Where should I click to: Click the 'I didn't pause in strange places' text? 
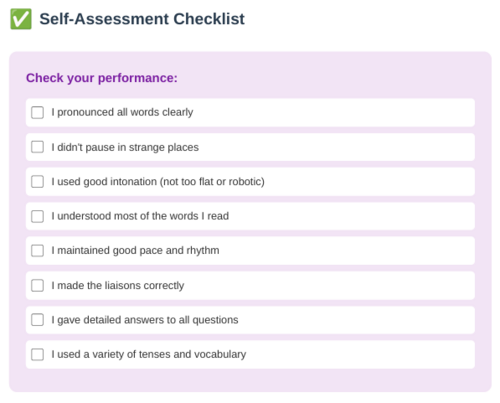click(125, 147)
